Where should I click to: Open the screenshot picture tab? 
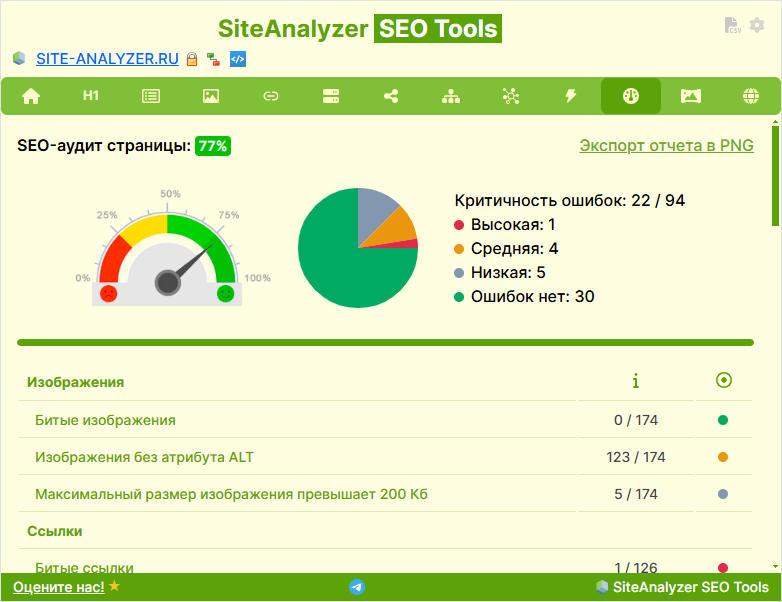(x=691, y=96)
